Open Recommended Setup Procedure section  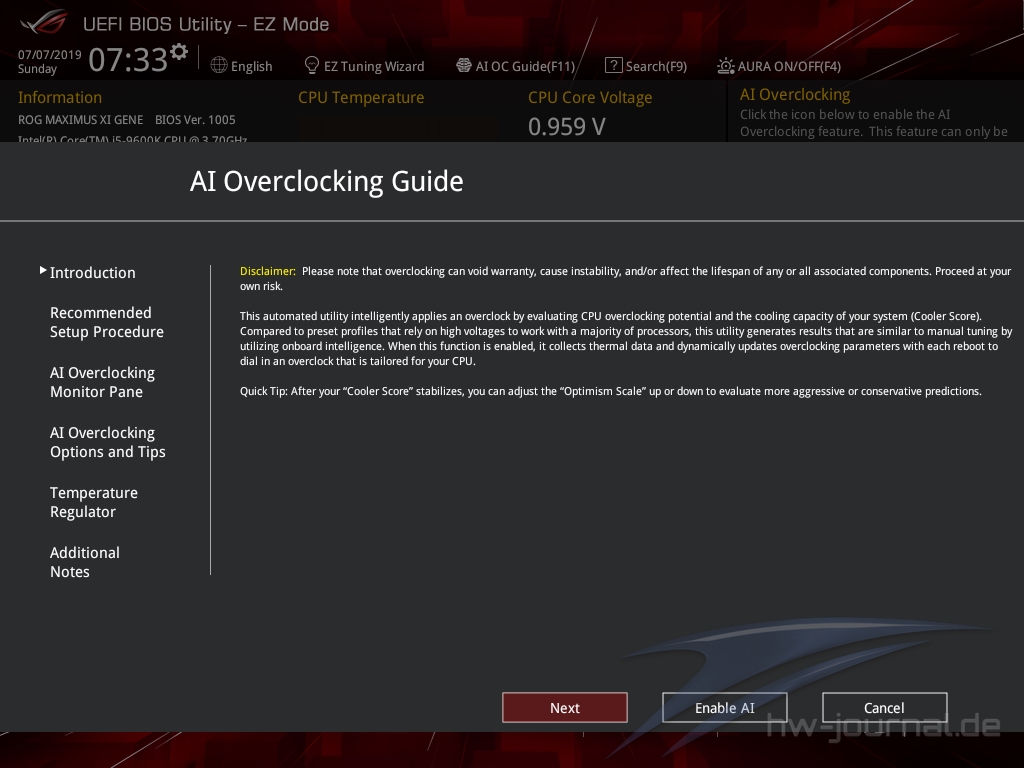tap(106, 323)
